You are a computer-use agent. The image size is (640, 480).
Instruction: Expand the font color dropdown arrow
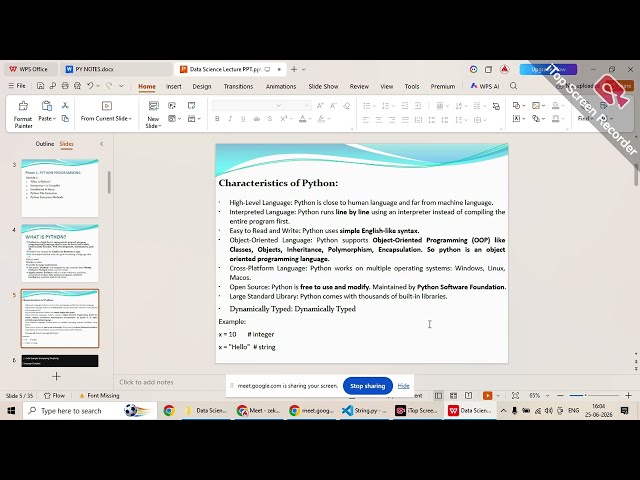(x=310, y=119)
